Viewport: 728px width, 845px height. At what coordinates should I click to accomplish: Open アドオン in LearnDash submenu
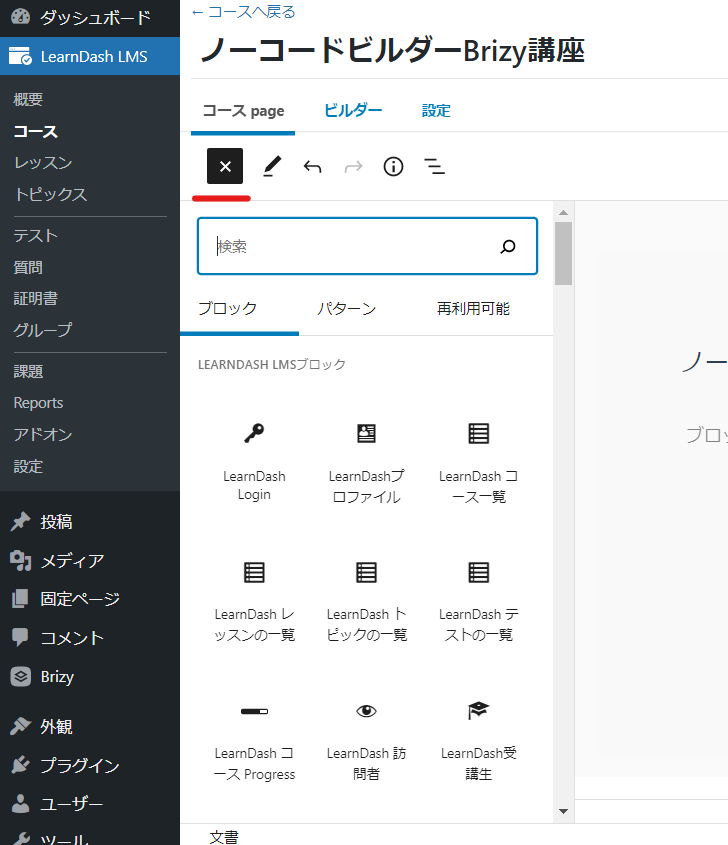point(43,434)
